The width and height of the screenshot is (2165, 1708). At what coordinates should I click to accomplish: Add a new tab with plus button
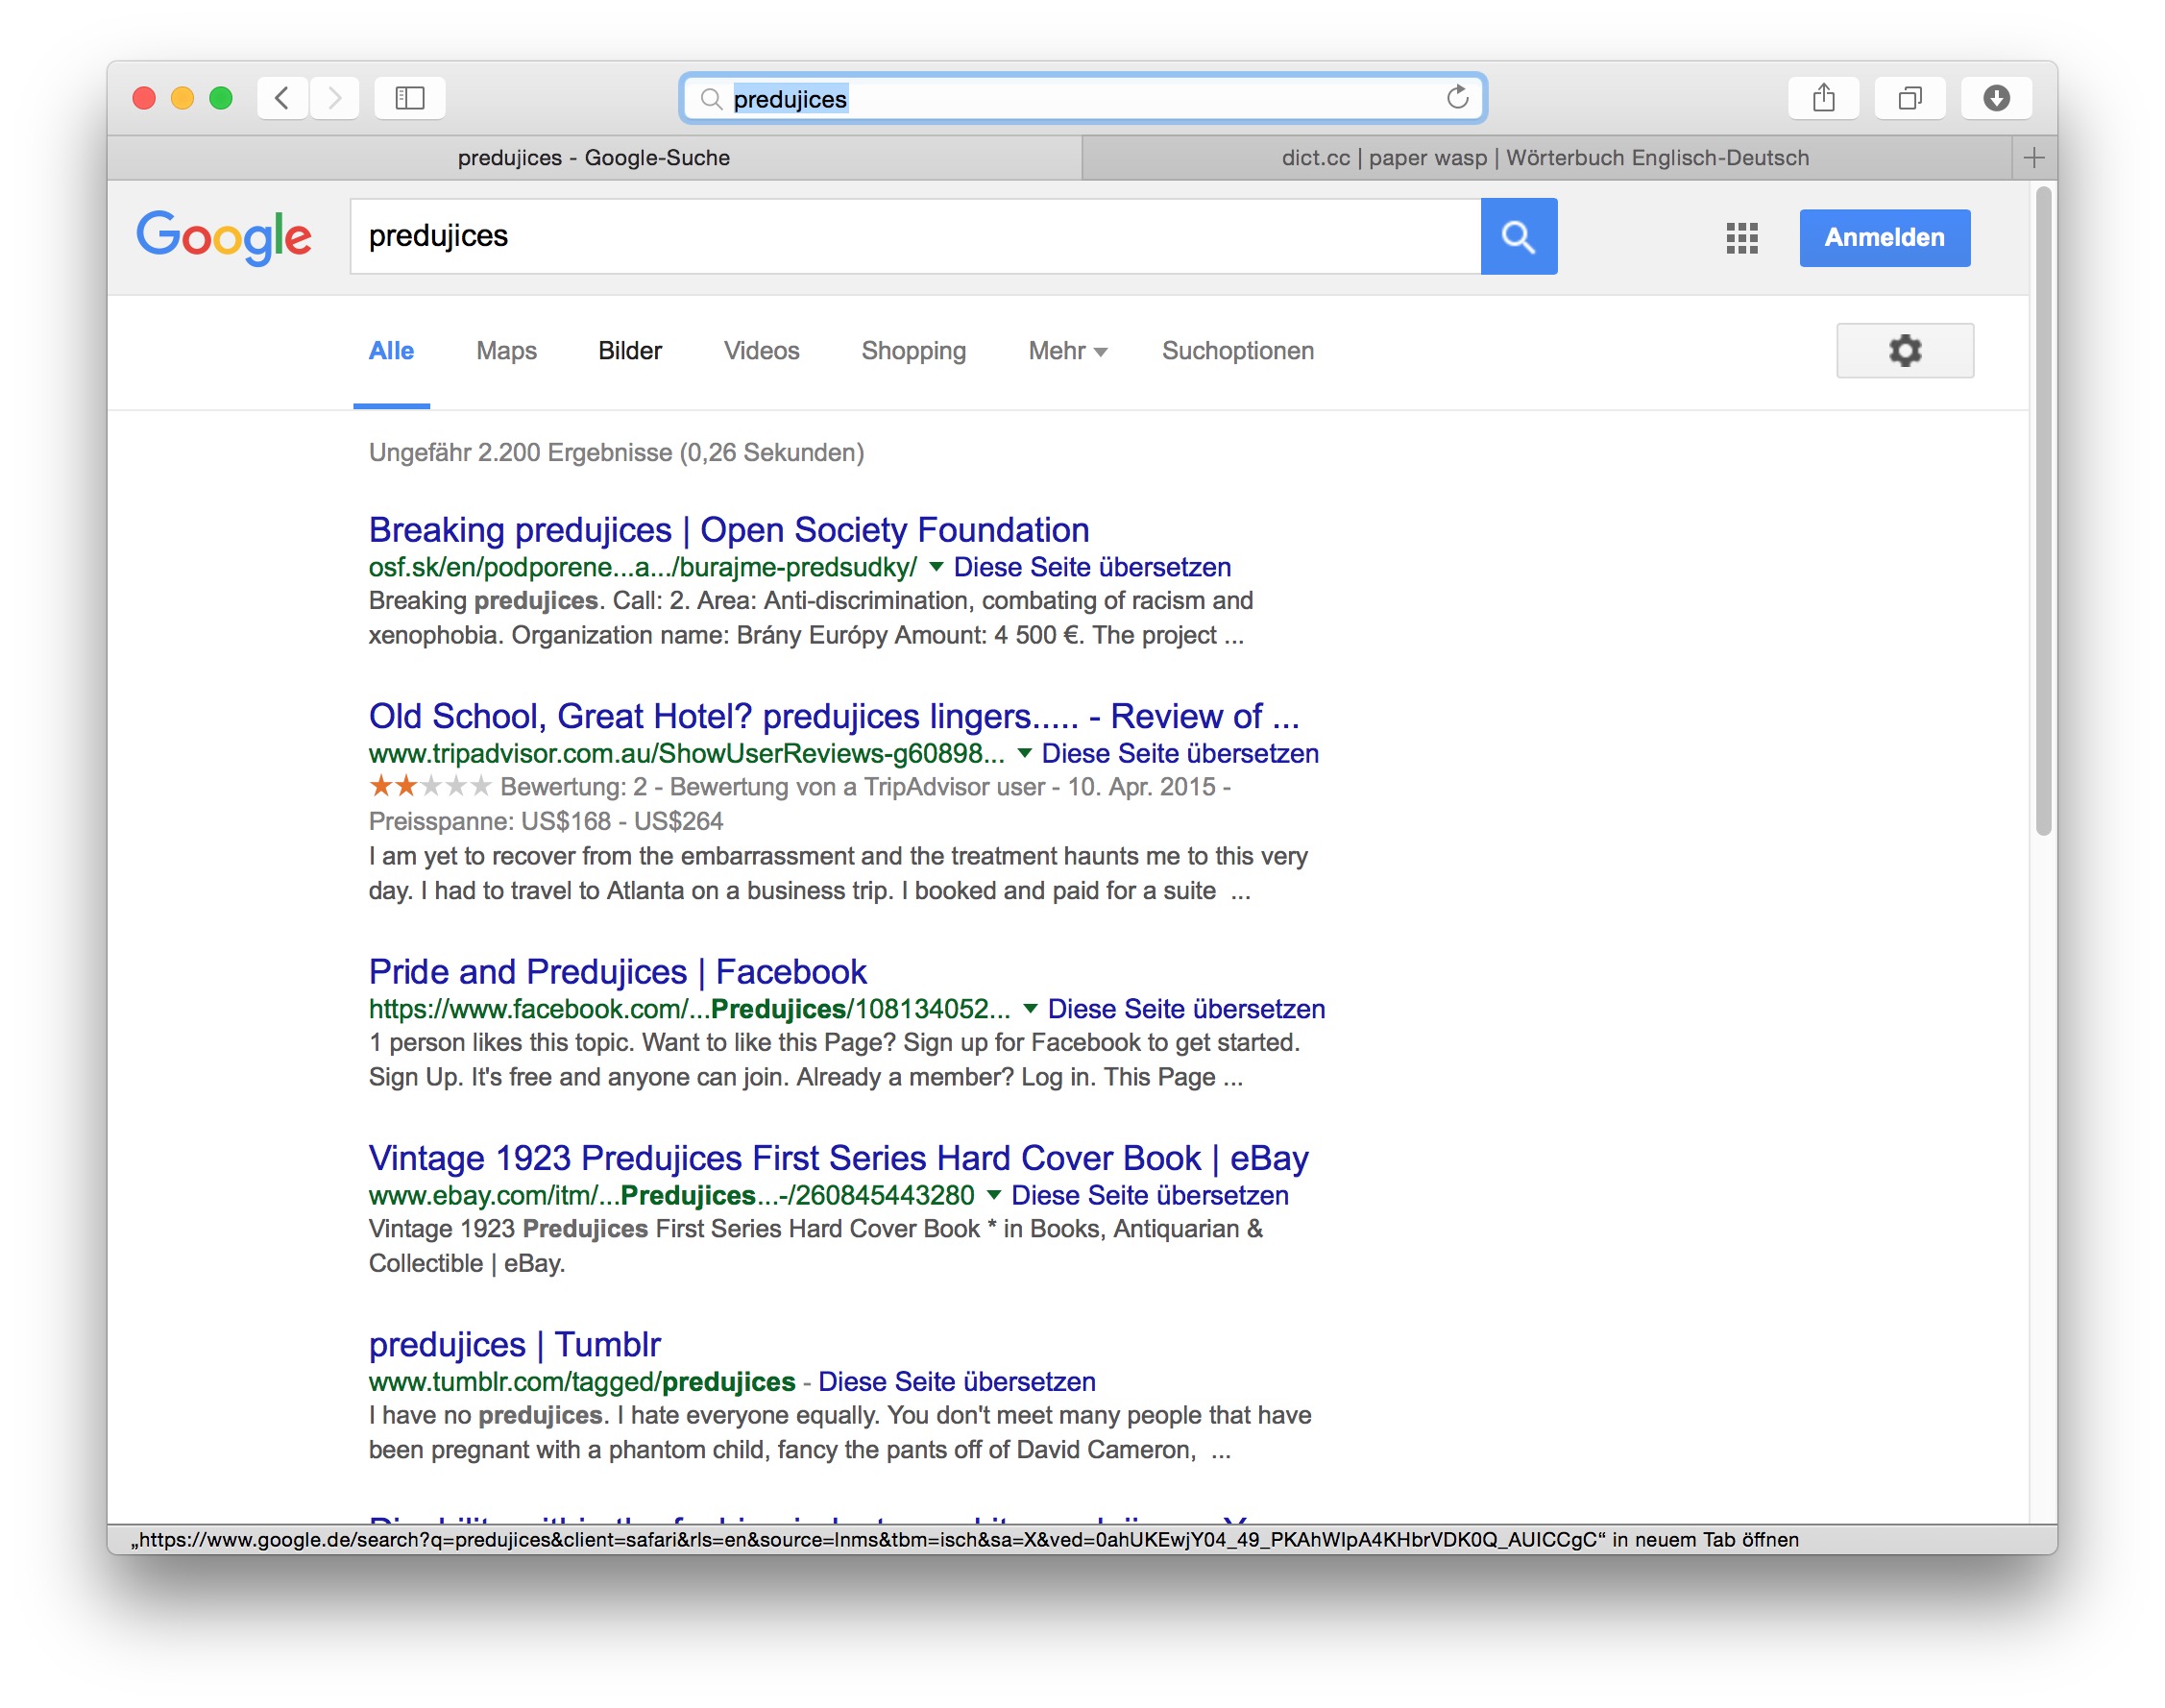pos(2033,158)
